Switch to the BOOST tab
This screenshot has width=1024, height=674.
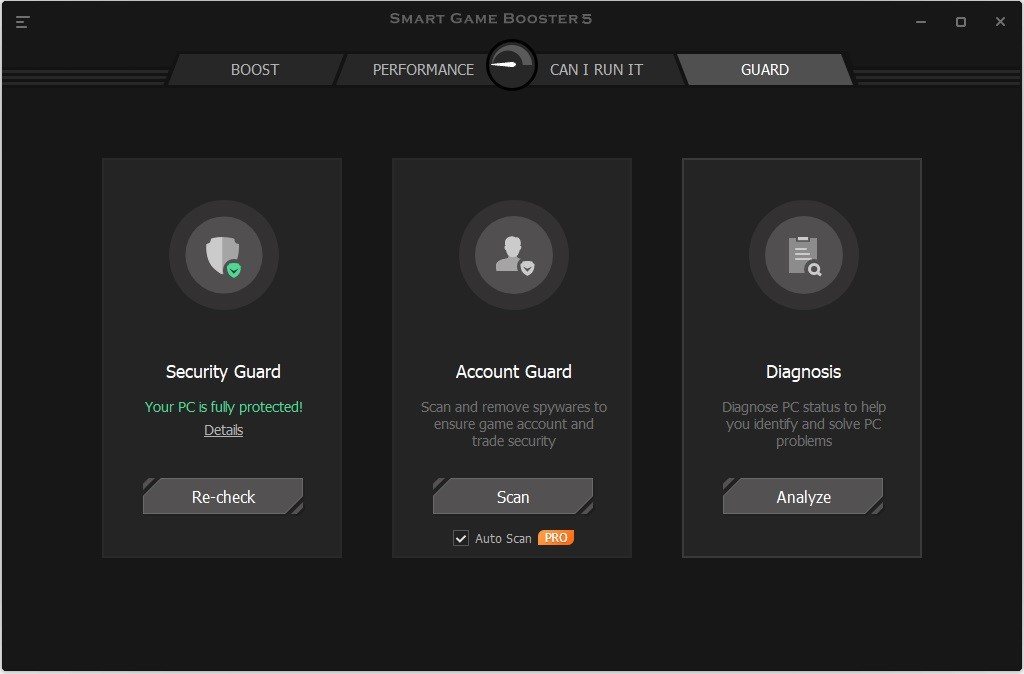254,68
